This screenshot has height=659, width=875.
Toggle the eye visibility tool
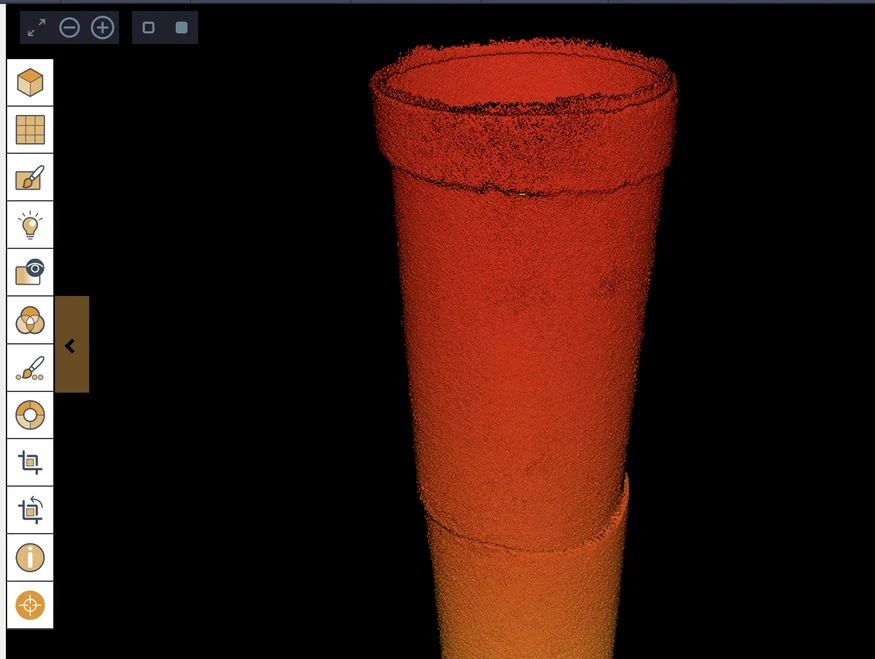(30, 272)
